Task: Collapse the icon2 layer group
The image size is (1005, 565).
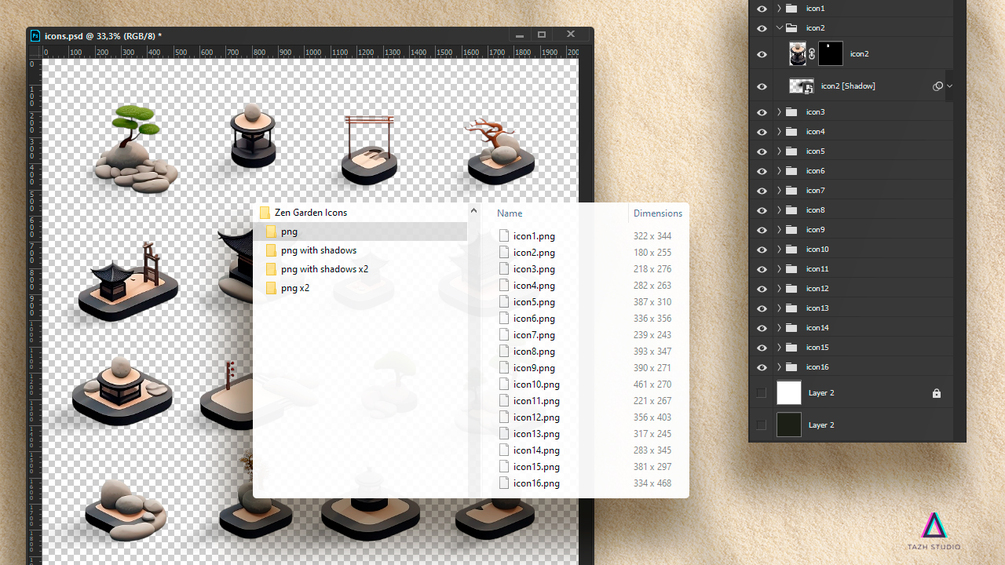Action: point(779,28)
